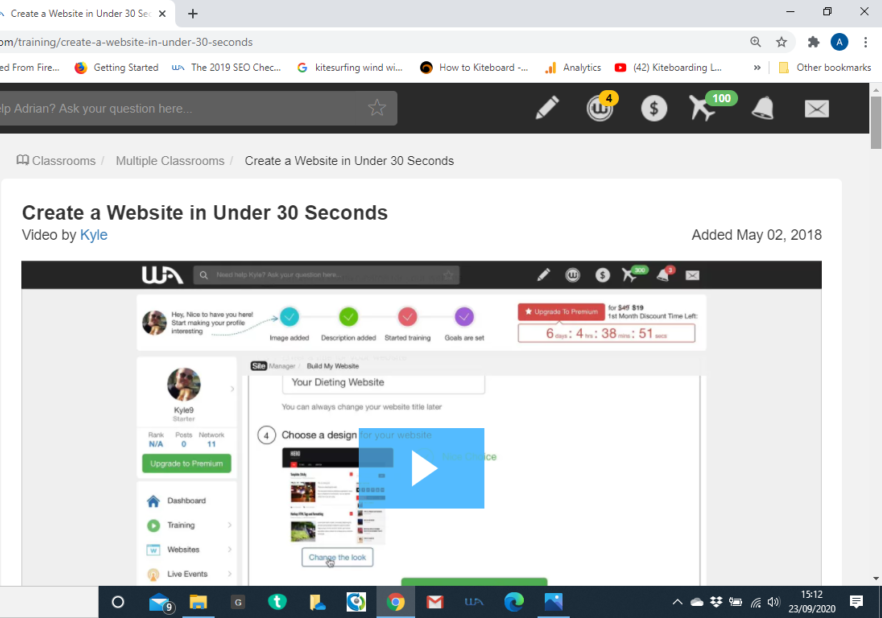Show hidden system tray icons

pyautogui.click(x=678, y=602)
